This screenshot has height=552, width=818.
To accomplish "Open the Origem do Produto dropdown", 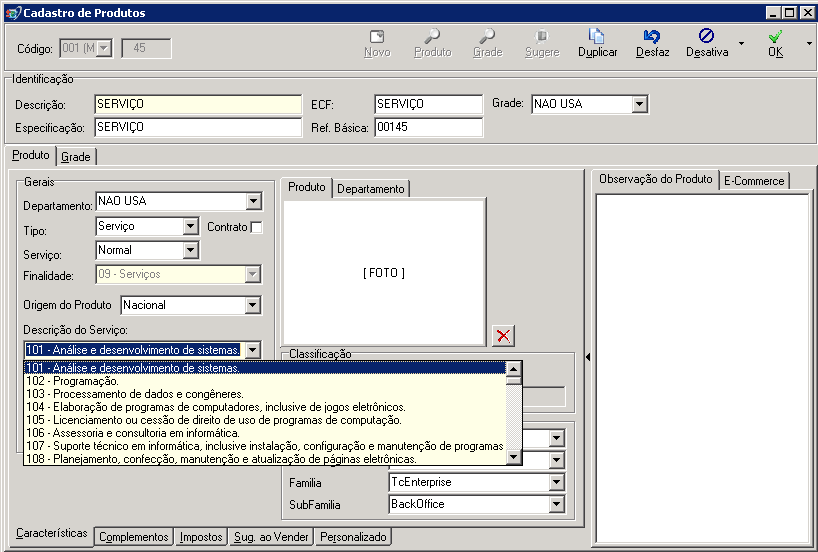I will 252,305.
